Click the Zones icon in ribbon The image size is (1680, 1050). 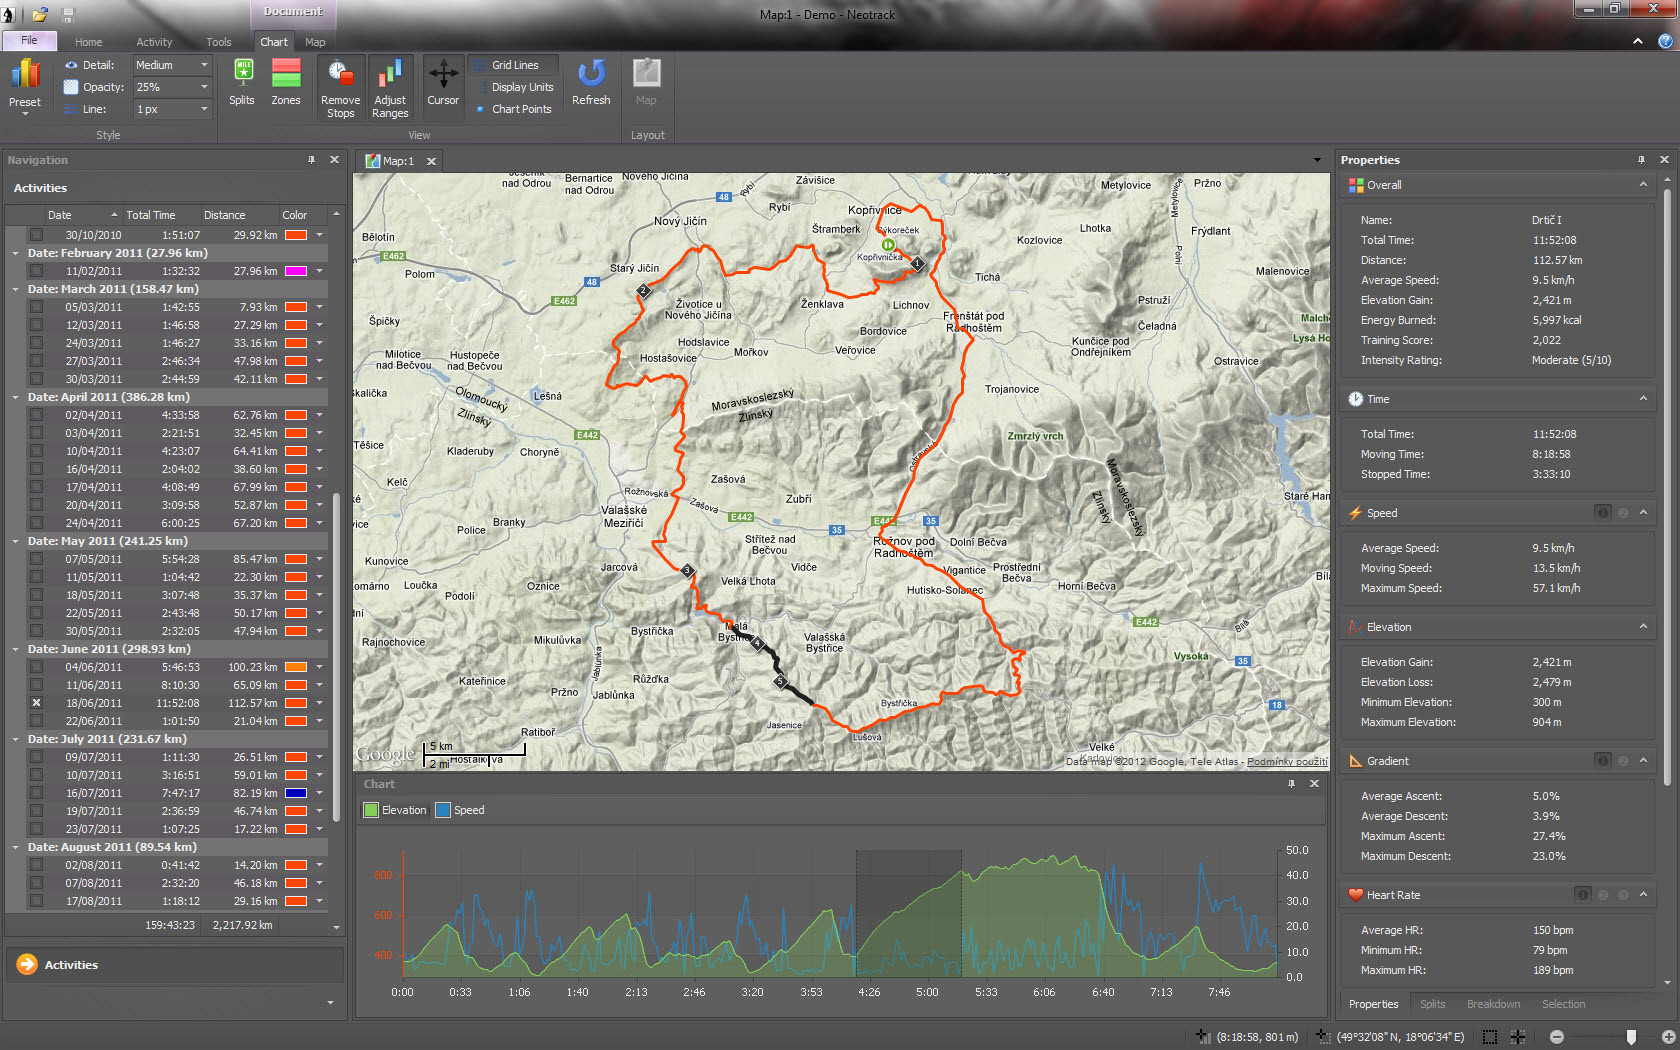pos(286,73)
